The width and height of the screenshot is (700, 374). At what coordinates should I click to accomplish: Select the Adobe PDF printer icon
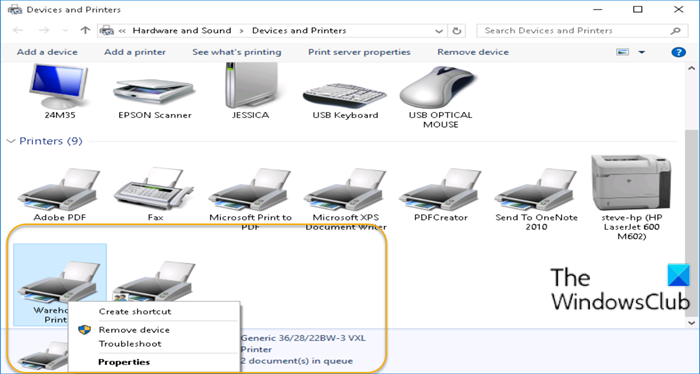(59, 189)
